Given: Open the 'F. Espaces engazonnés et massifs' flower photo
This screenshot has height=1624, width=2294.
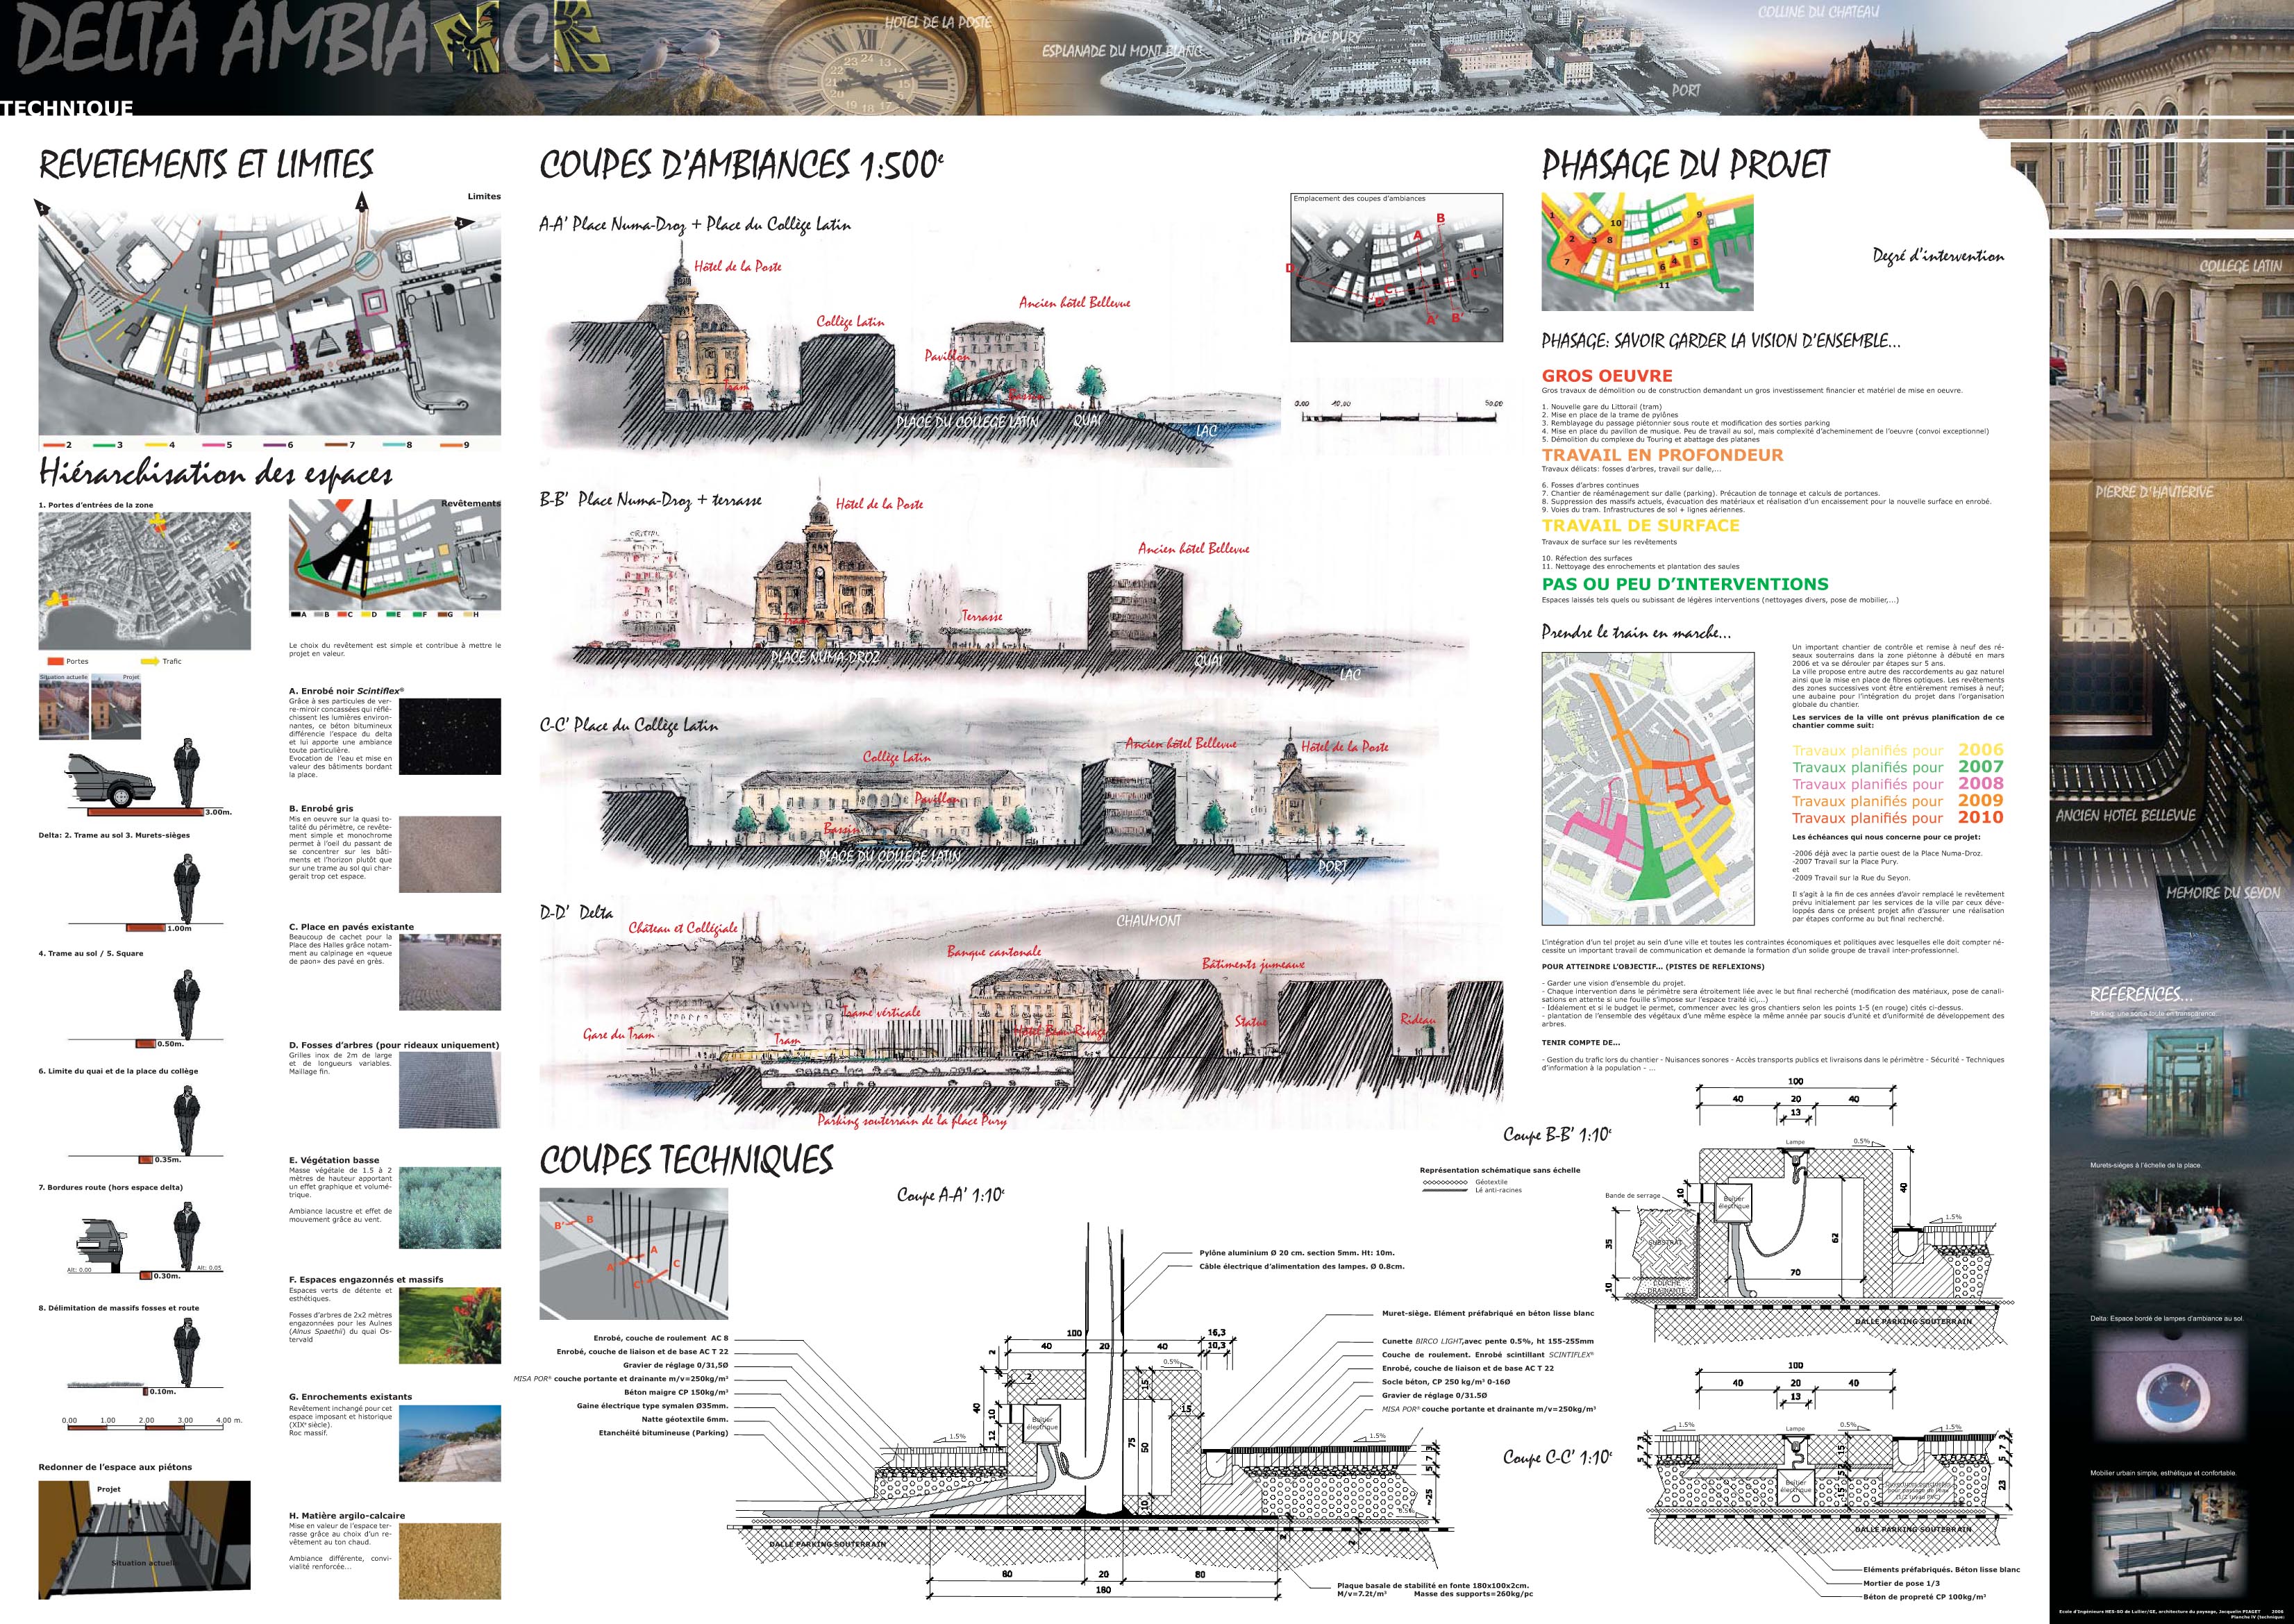Looking at the screenshot, I should 450,1325.
